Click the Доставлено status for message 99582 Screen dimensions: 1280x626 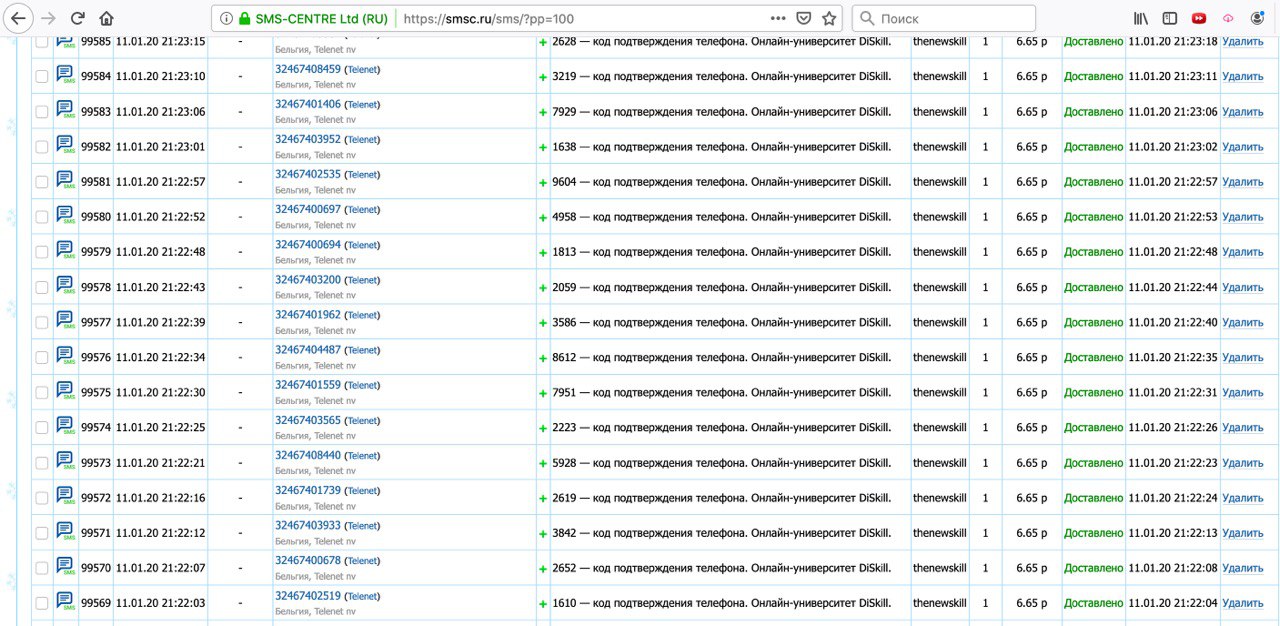click(1093, 147)
